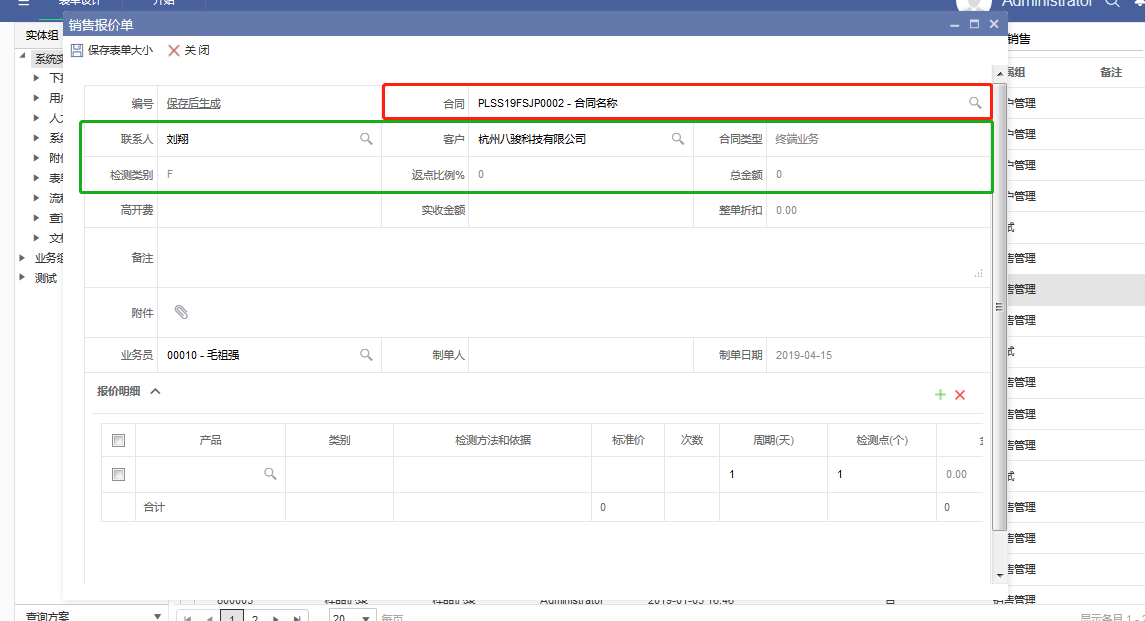
Task: Click the 保存表单大小 save button
Action: [x=110, y=50]
